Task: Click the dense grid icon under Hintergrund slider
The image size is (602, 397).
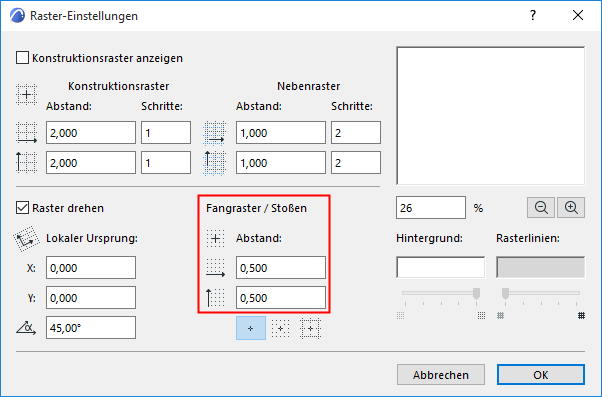Action: pos(481,316)
